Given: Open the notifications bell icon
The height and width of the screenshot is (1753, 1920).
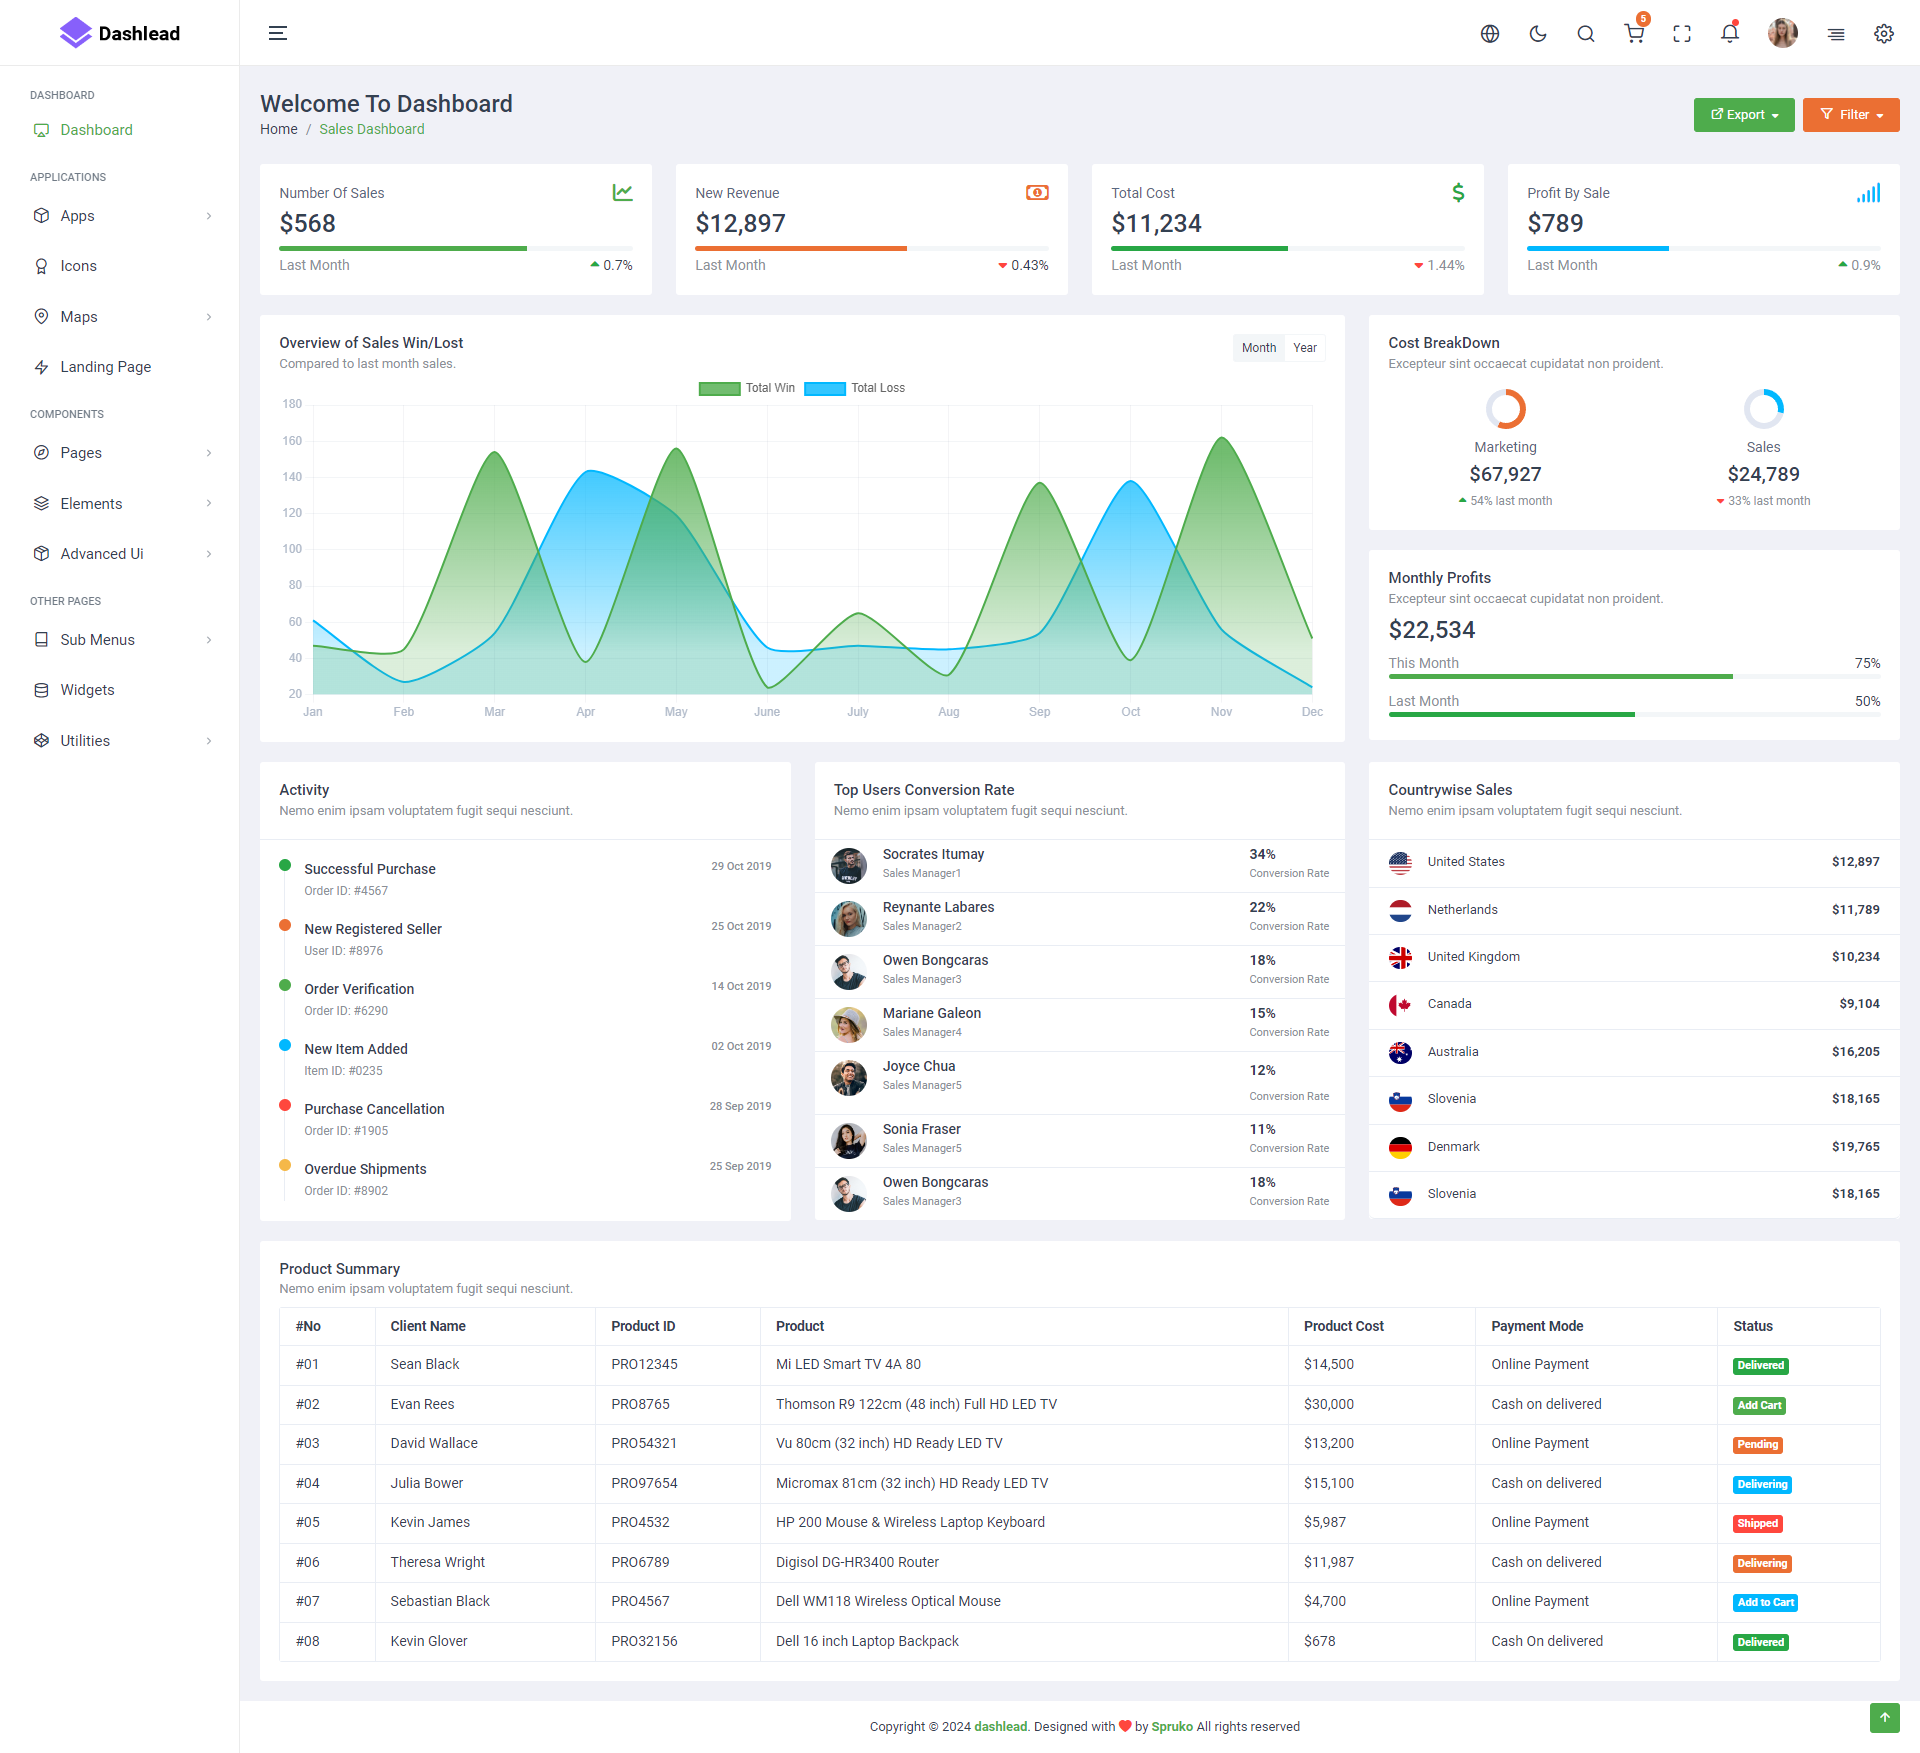Looking at the screenshot, I should (1730, 33).
